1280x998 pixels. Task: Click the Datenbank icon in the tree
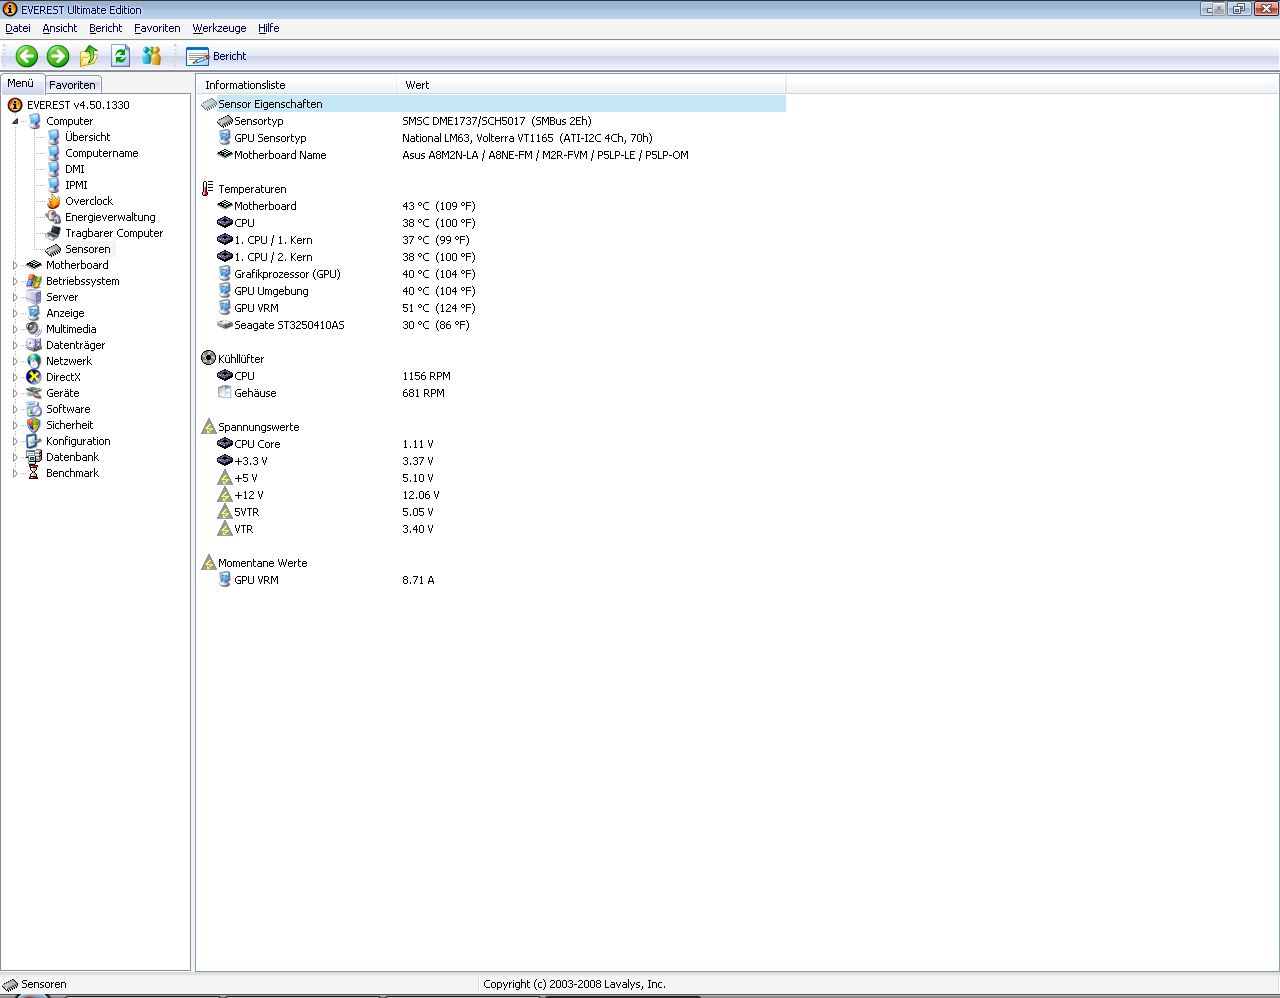click(x=35, y=457)
